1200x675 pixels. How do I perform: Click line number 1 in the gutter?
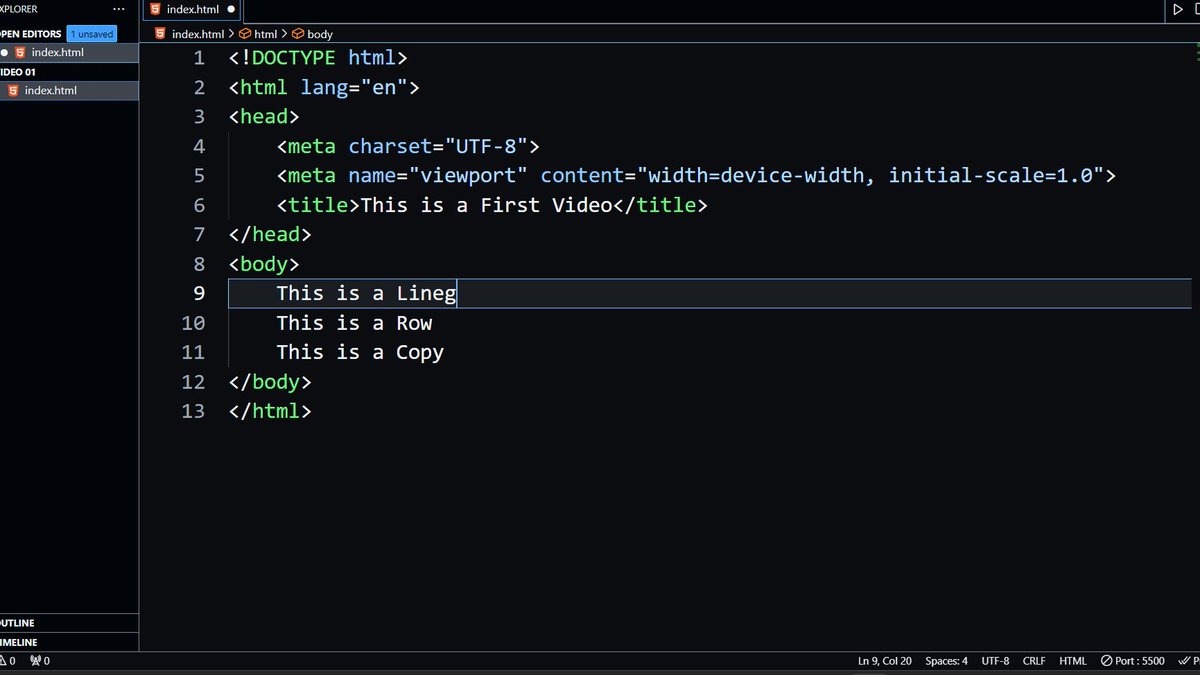[199, 58]
